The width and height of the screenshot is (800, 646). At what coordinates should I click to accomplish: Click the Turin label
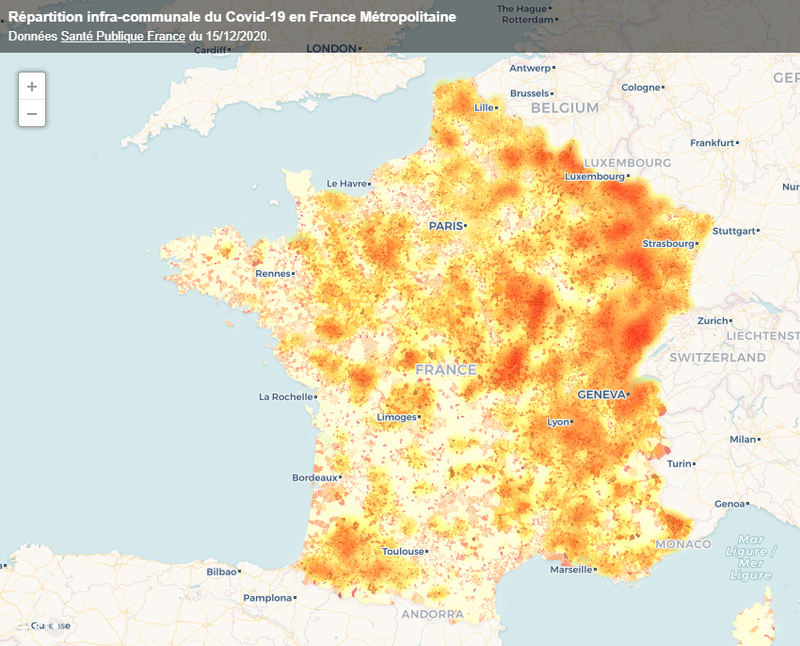click(679, 463)
